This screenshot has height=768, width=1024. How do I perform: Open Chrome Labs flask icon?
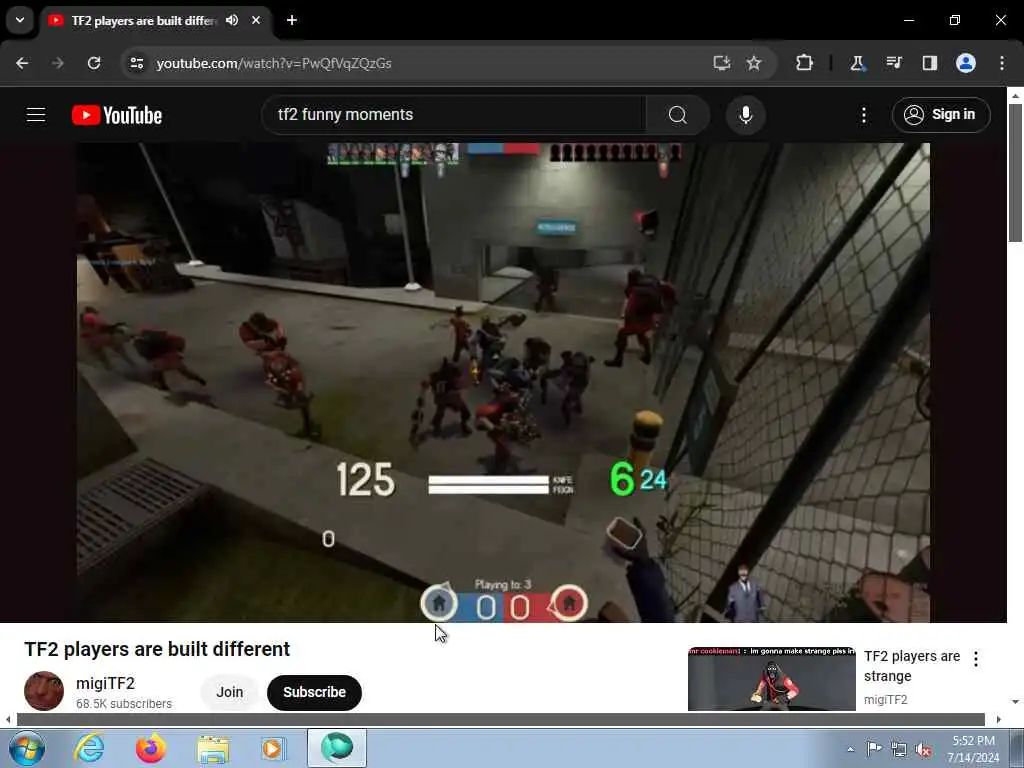(x=857, y=63)
